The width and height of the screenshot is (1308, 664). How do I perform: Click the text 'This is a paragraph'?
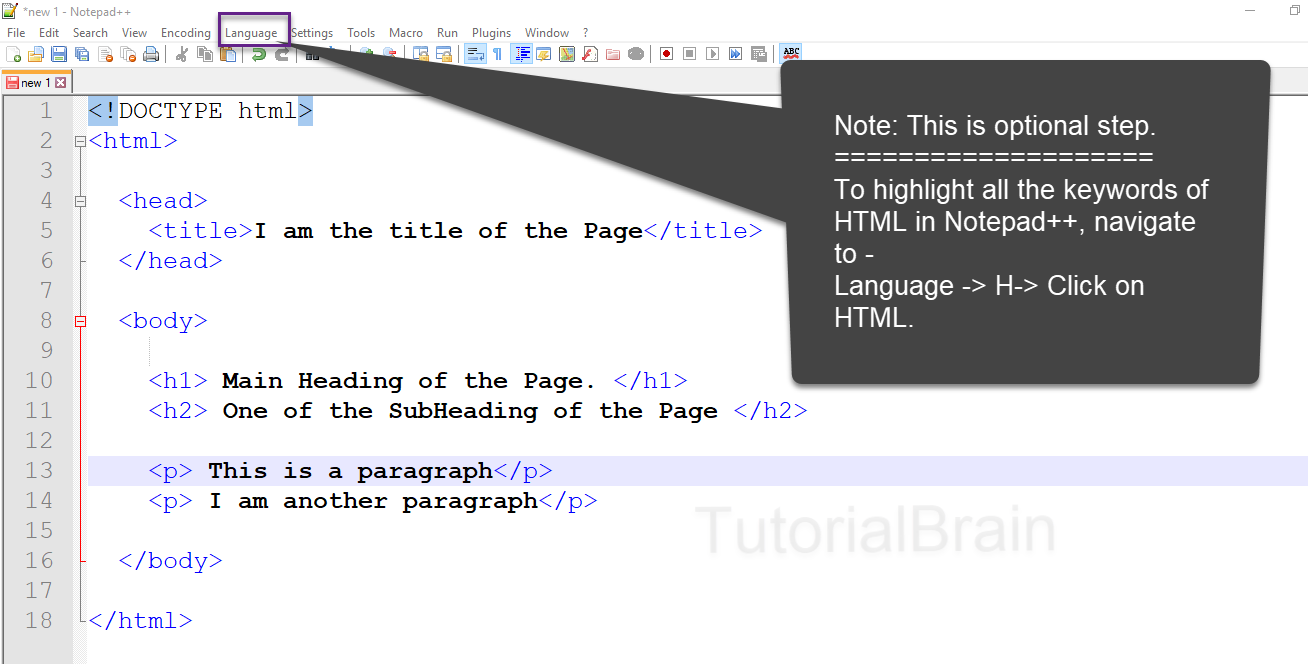click(350, 471)
